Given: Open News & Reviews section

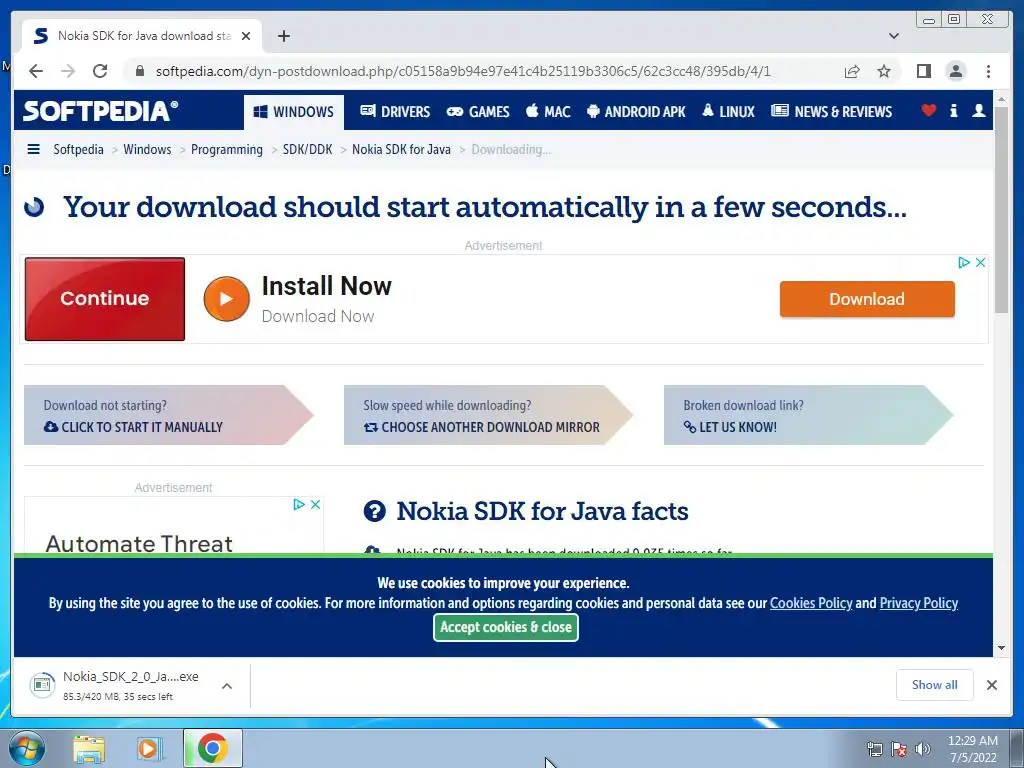Looking at the screenshot, I should (x=831, y=112).
